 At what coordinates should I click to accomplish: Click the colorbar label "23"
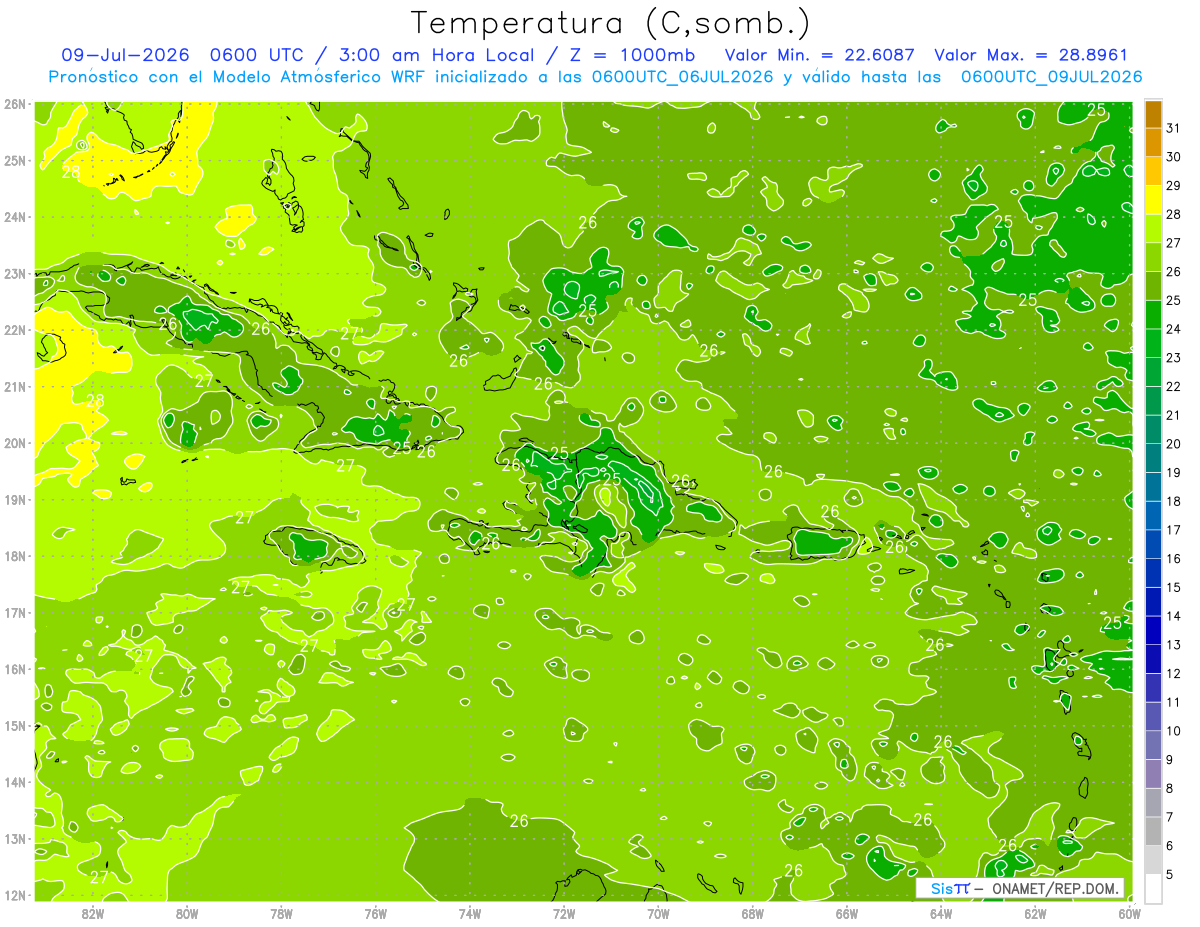1174,358
